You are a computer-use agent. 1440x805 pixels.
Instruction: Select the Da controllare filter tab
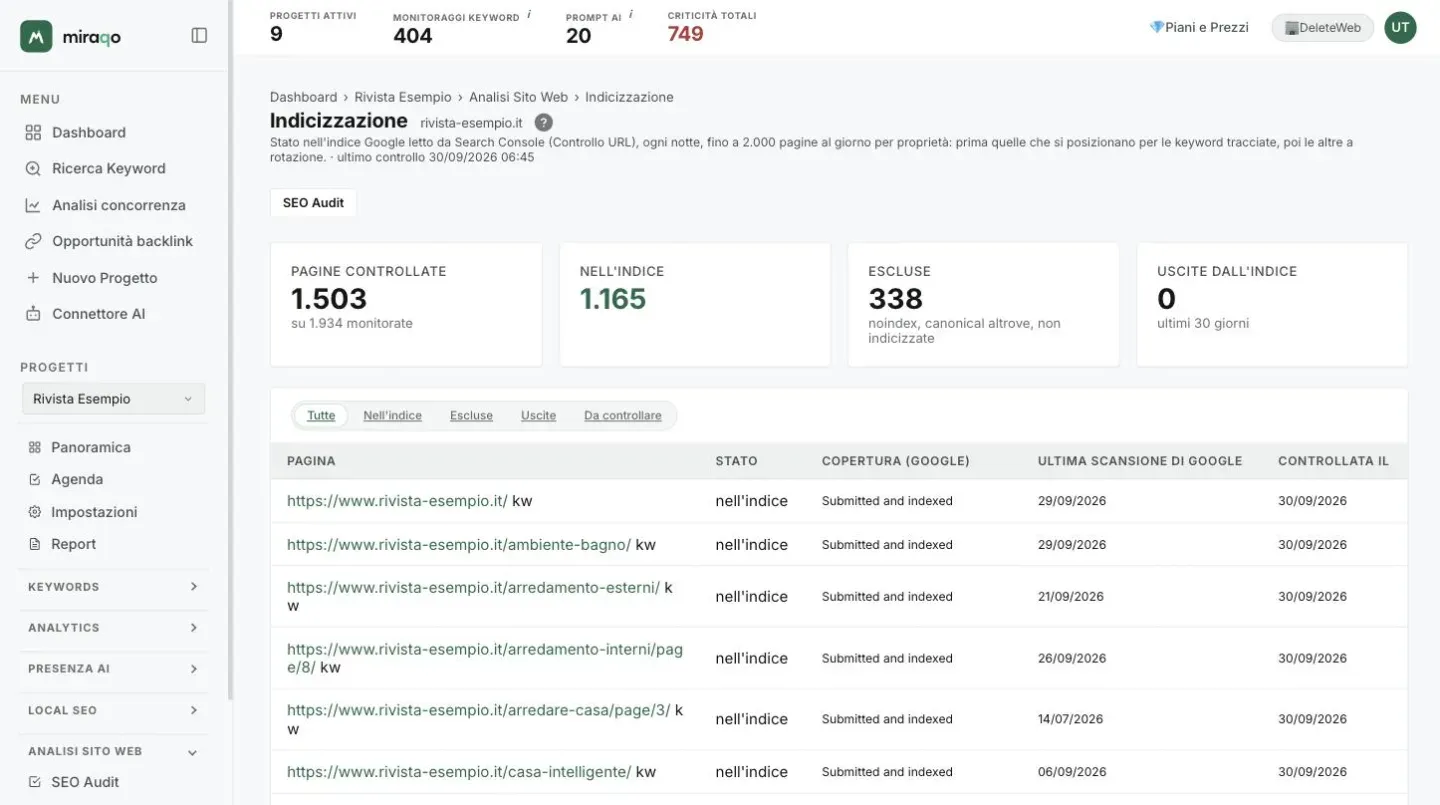pyautogui.click(x=623, y=416)
